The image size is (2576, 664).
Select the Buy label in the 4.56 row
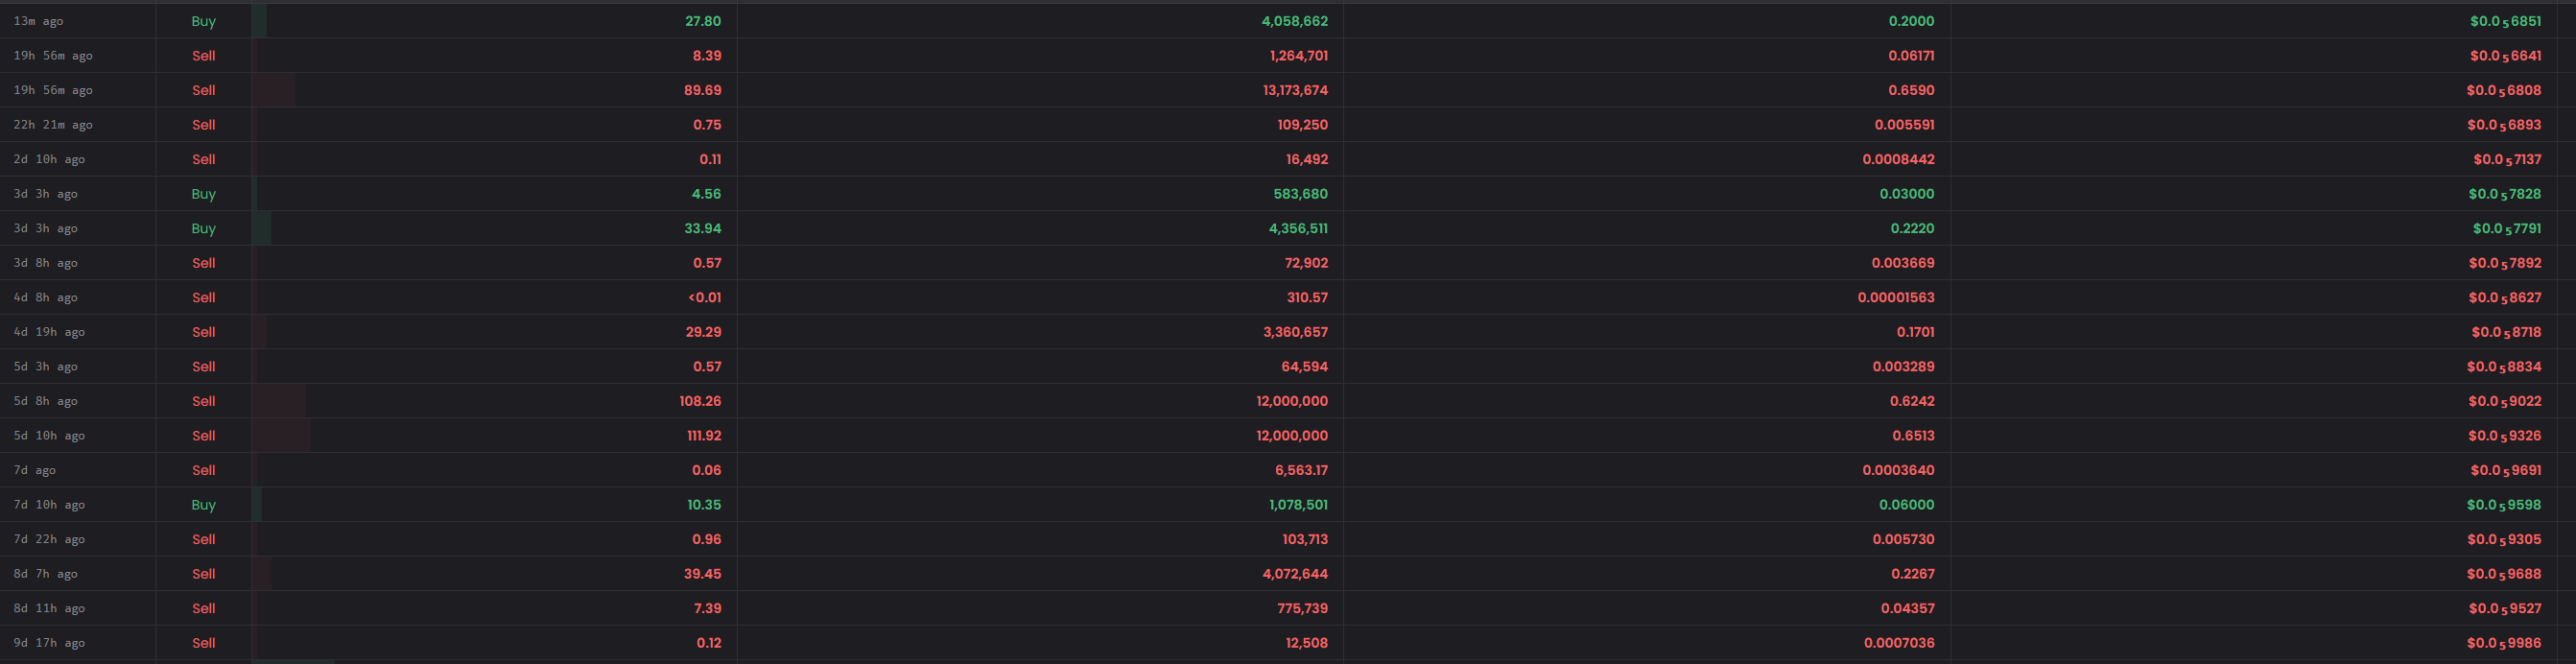[x=203, y=194]
